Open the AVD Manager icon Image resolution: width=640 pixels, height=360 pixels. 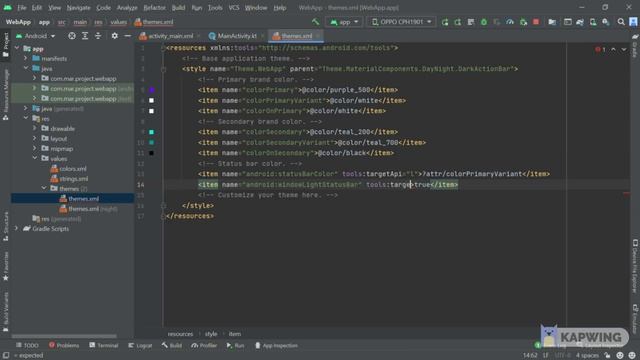click(x=593, y=22)
